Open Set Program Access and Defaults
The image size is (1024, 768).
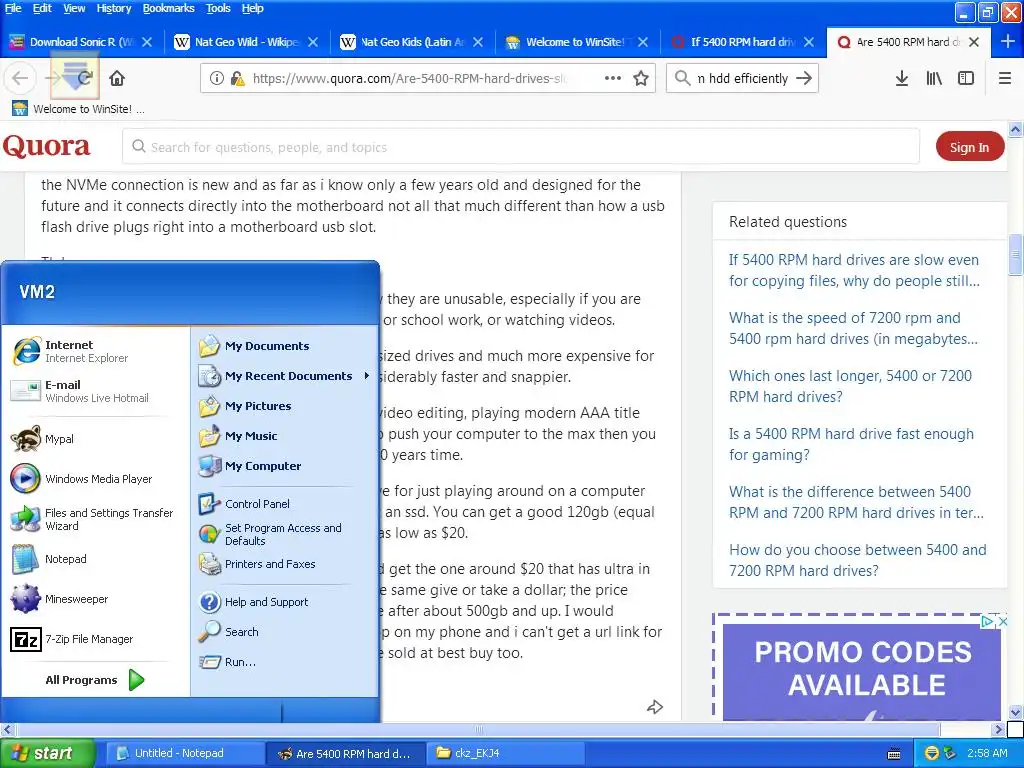pyautogui.click(x=270, y=534)
